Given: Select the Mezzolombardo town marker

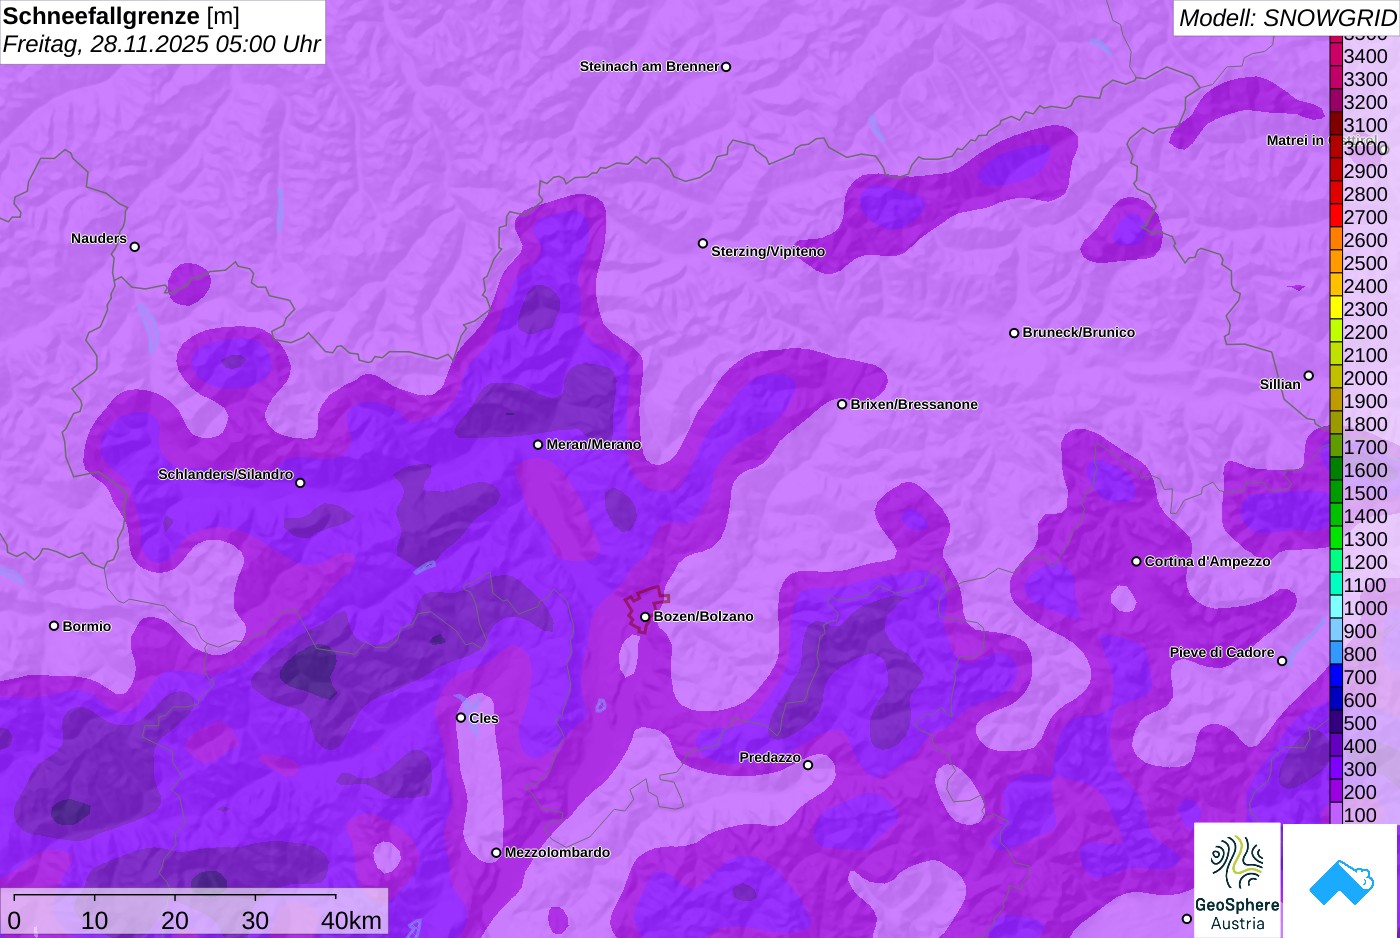Looking at the screenshot, I should click(496, 853).
